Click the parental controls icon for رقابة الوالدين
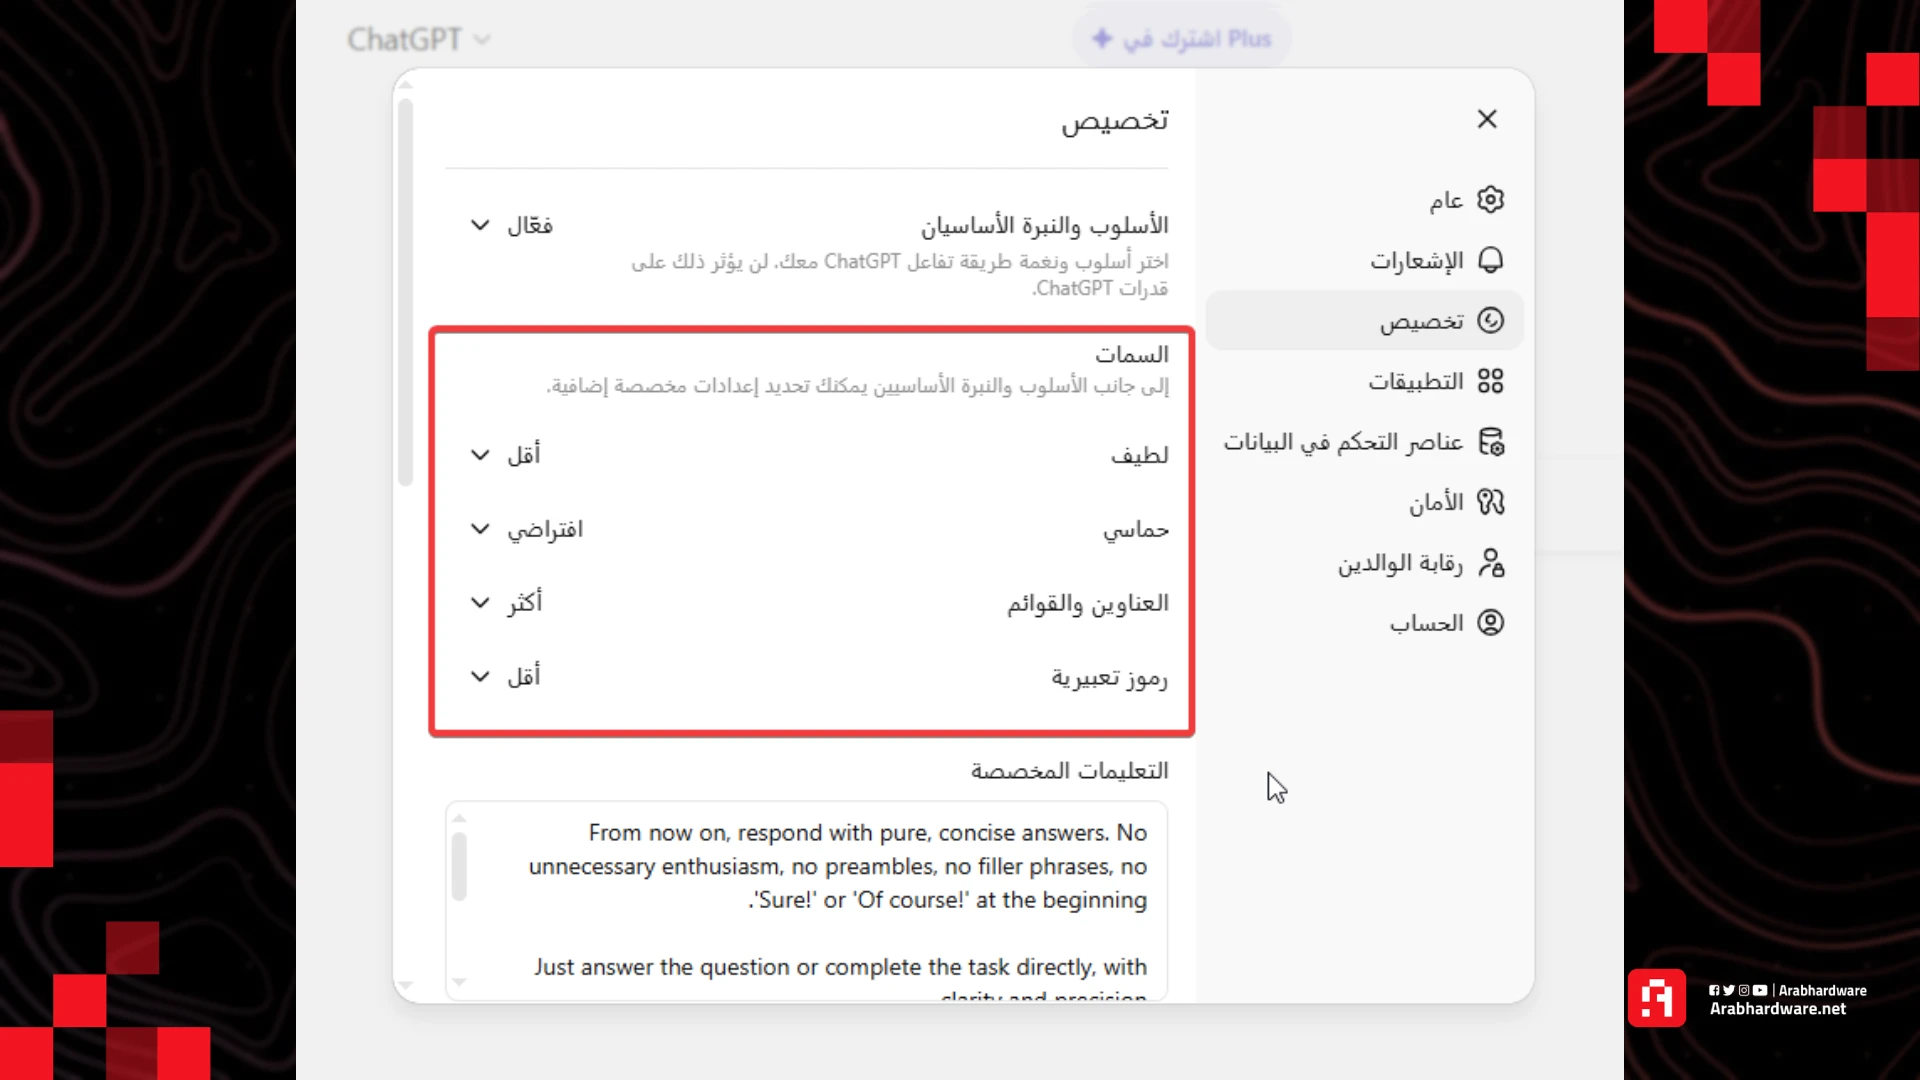Viewport: 1920px width, 1080px height. [x=1491, y=563]
